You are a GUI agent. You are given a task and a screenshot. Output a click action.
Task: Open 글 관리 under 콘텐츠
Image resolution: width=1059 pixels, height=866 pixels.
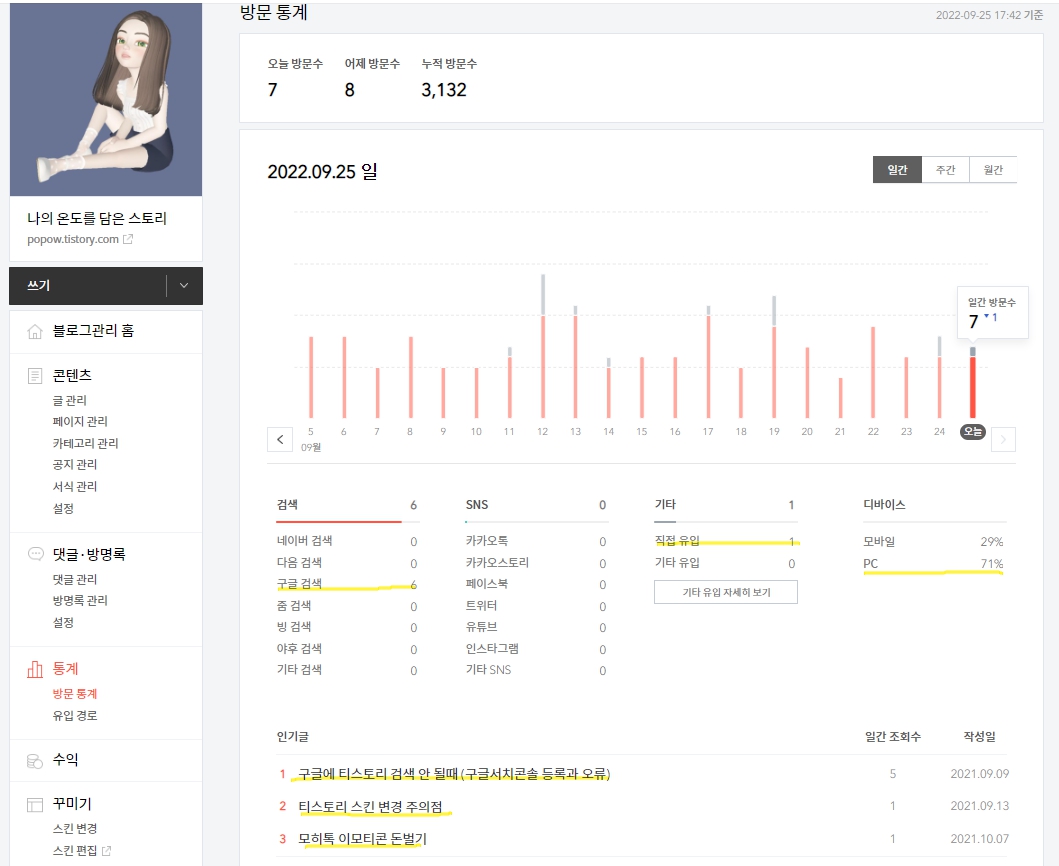(x=70, y=401)
